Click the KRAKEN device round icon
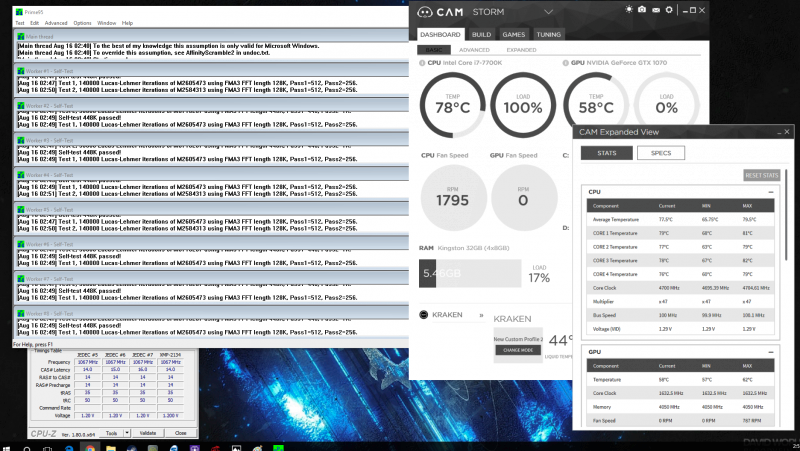This screenshot has height=451, width=800. (x=423, y=314)
